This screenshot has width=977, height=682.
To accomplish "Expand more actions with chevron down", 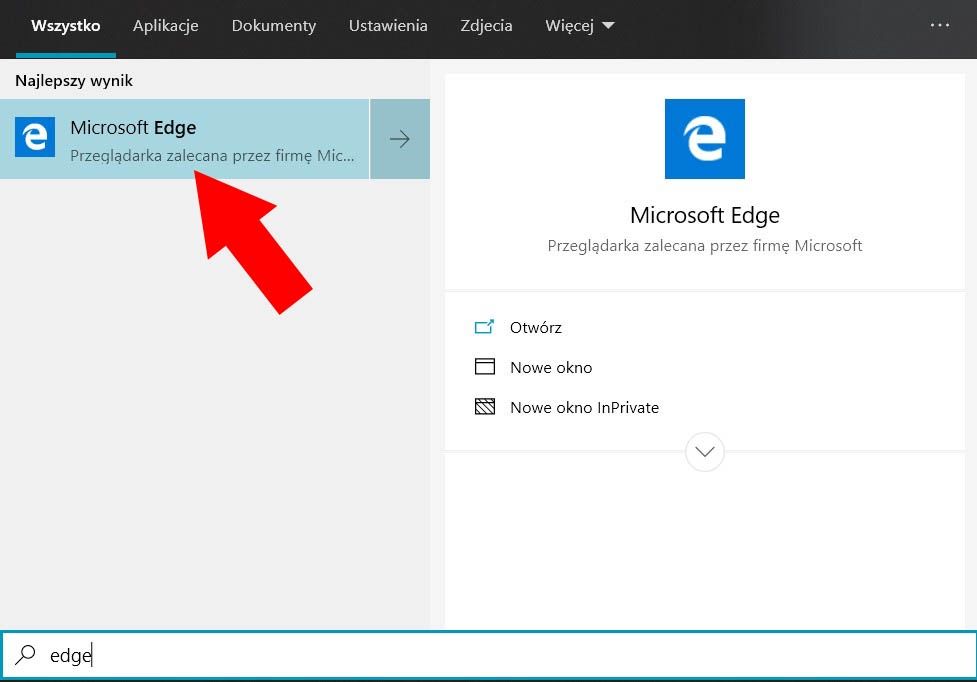I will tap(705, 452).
